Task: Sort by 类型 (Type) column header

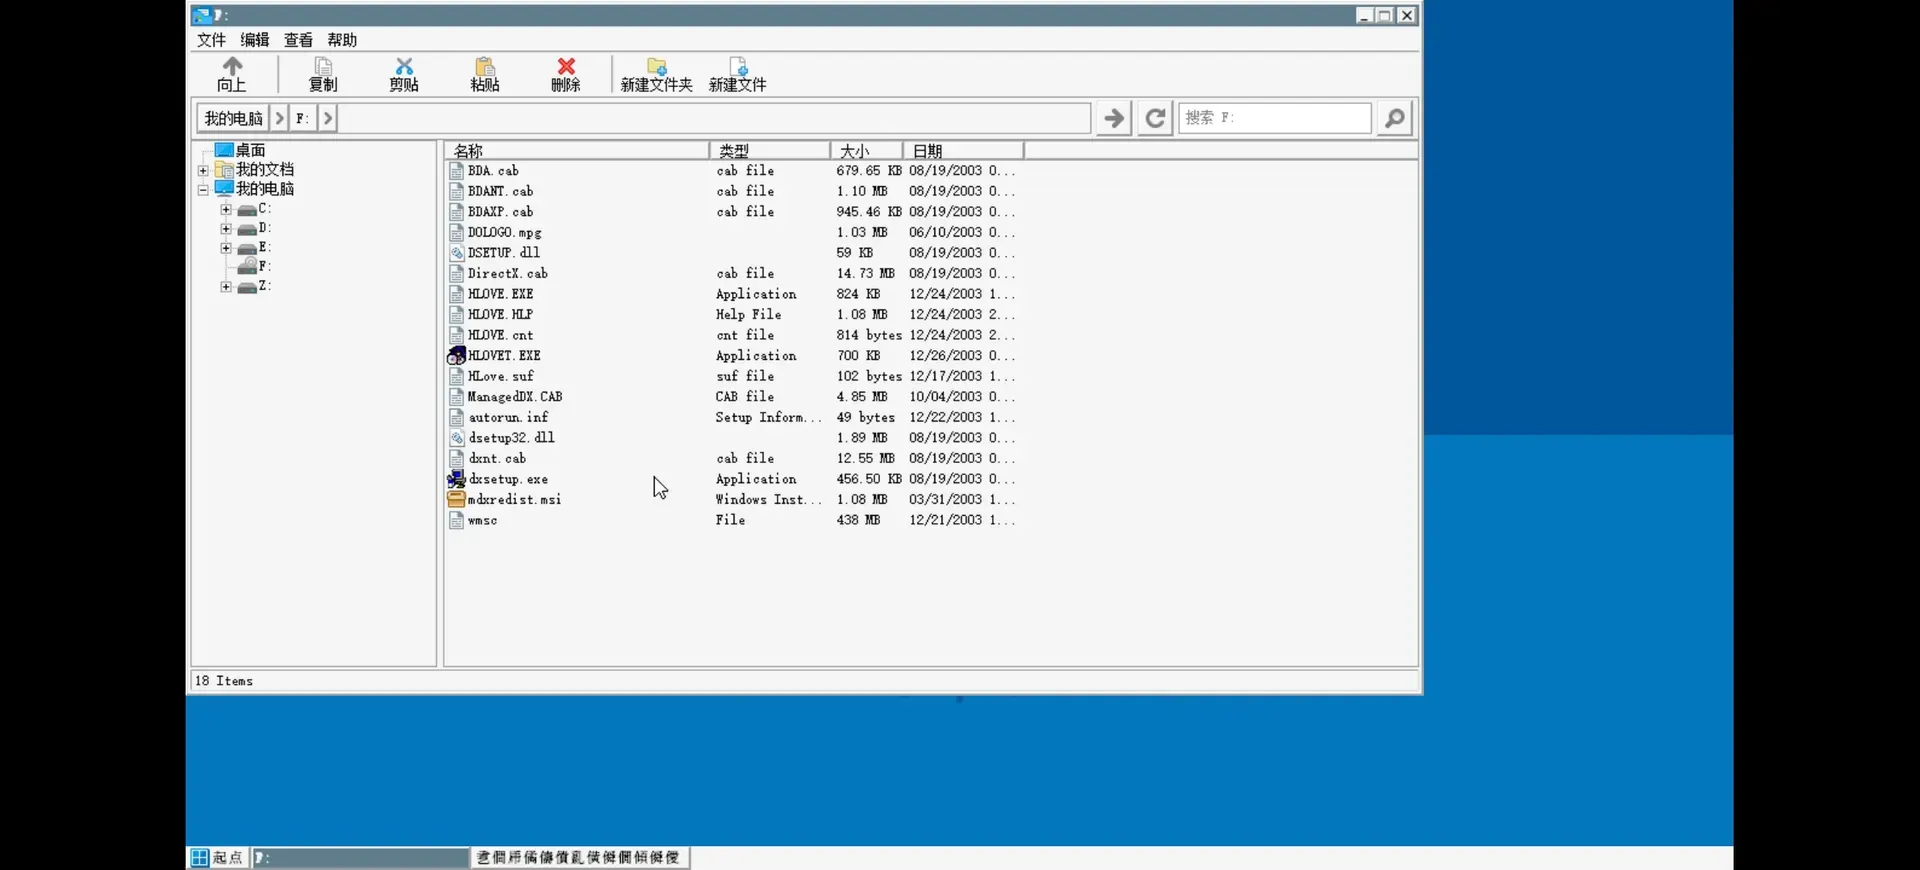Action: pyautogui.click(x=769, y=151)
